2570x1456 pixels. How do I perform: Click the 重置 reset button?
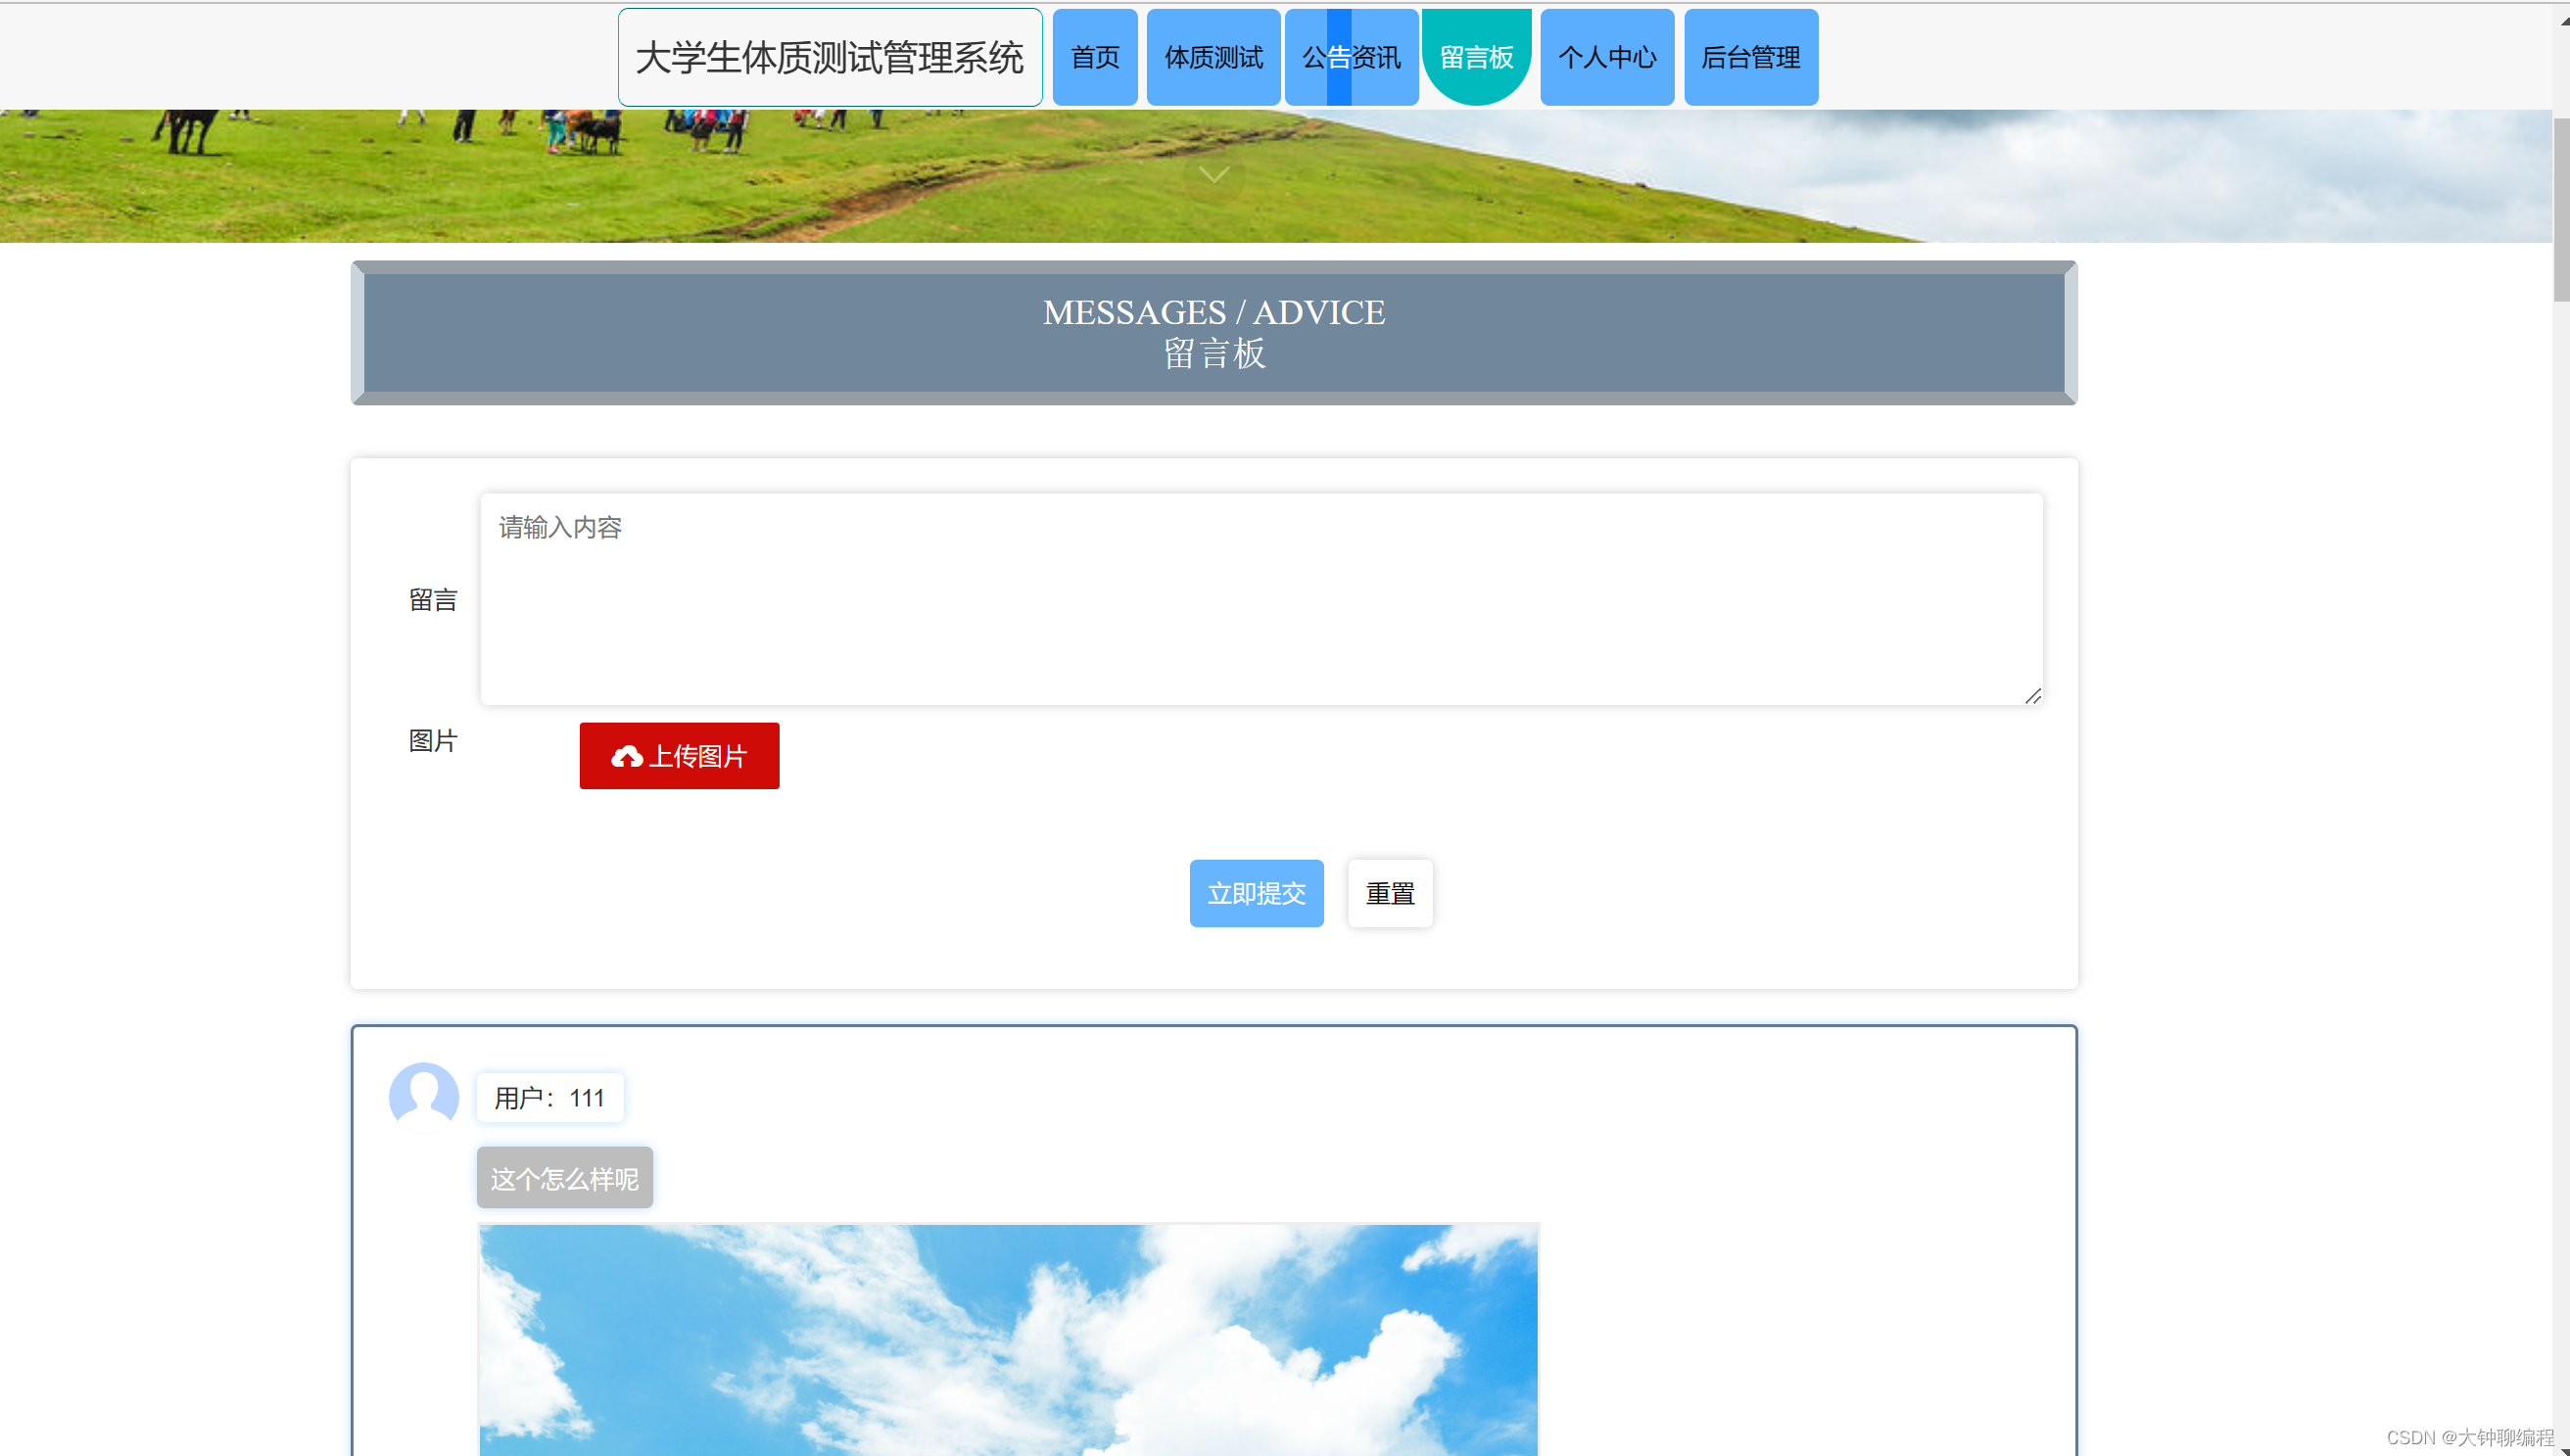pos(1389,893)
